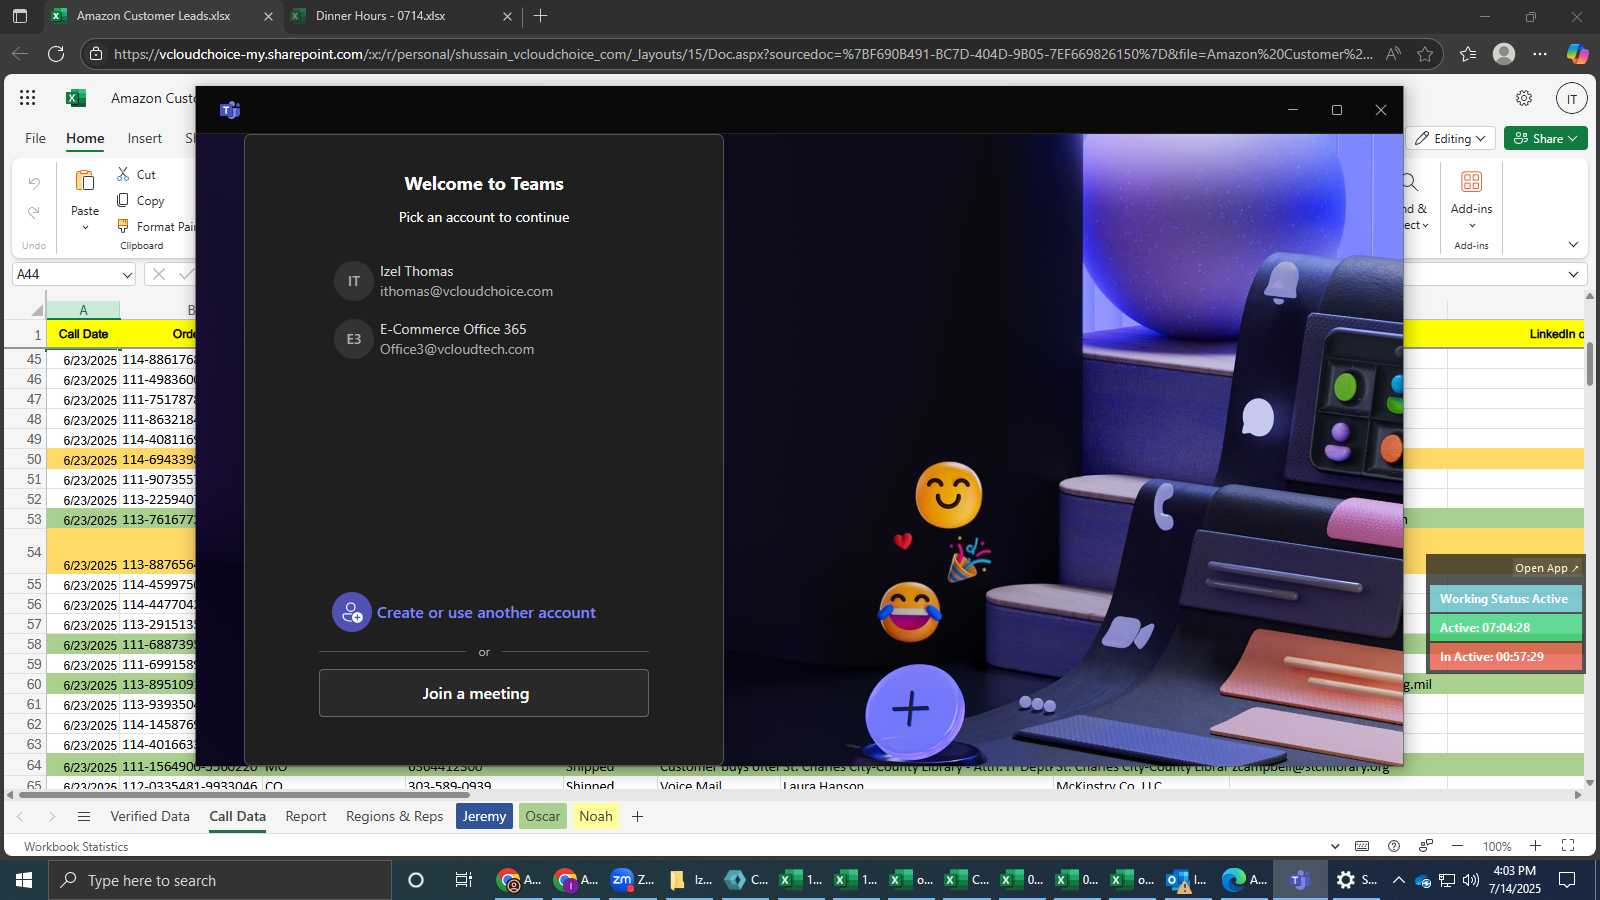The image size is (1600, 900).
Task: Collapse the ribbon with the chevron arrow
Action: click(1573, 245)
